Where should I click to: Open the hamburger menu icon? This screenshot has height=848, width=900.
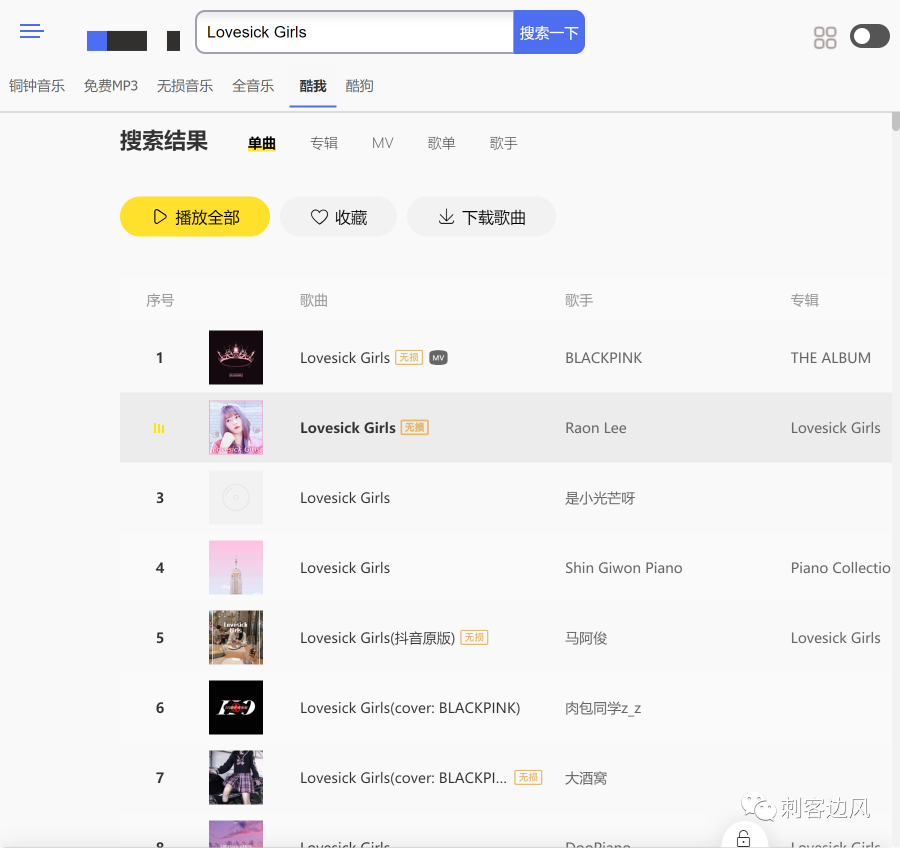pos(32,31)
